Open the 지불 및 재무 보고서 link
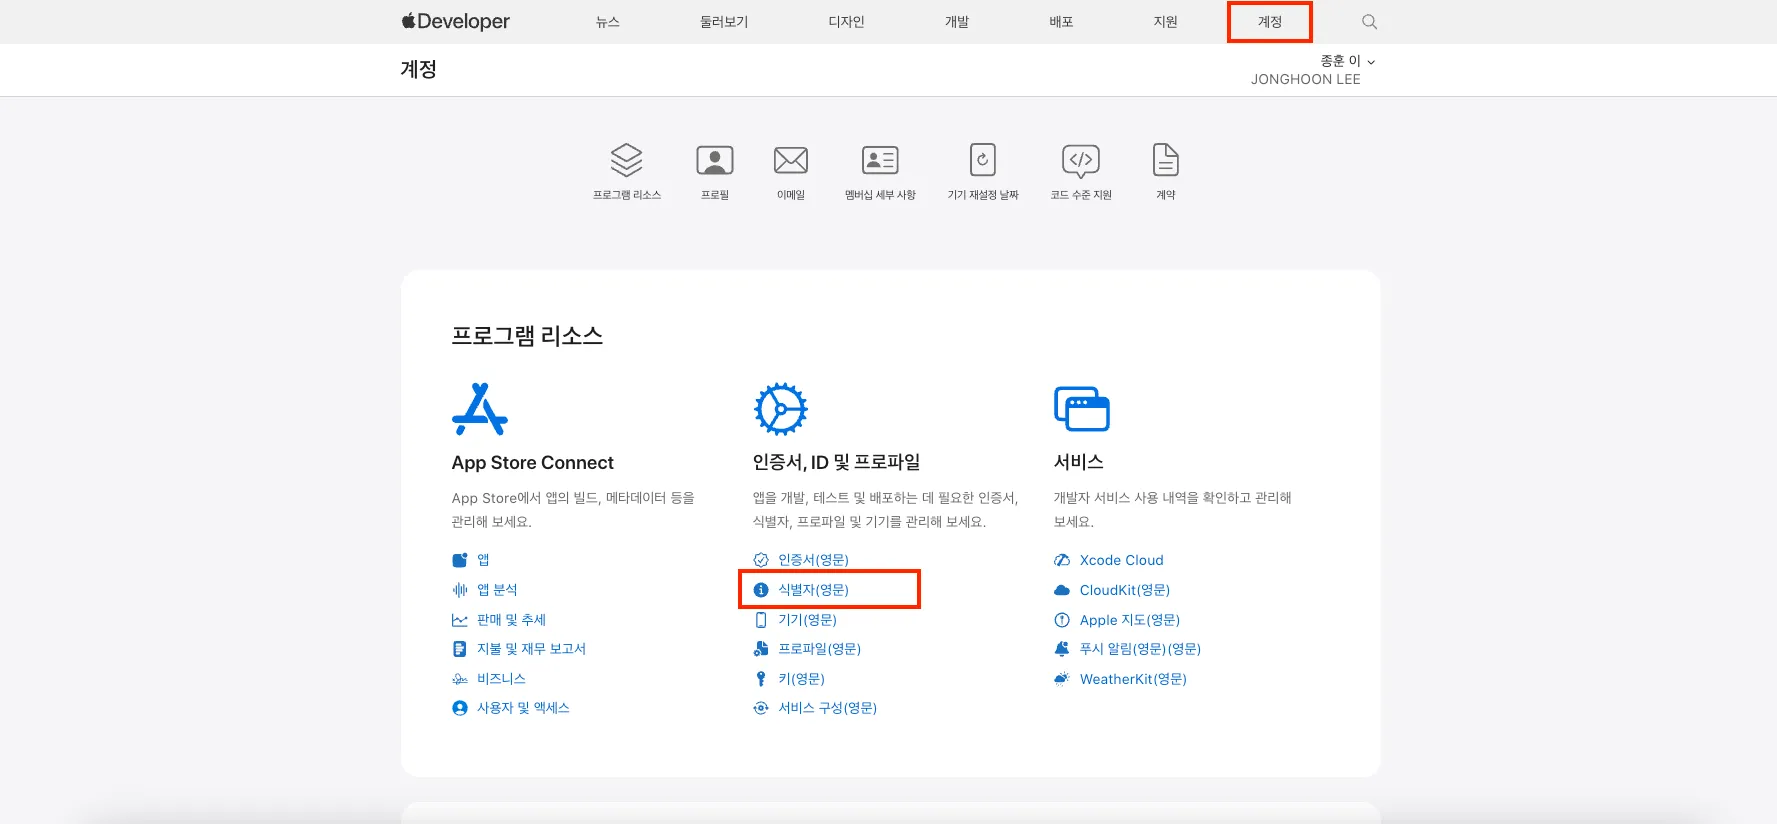The image size is (1777, 824). point(531,649)
